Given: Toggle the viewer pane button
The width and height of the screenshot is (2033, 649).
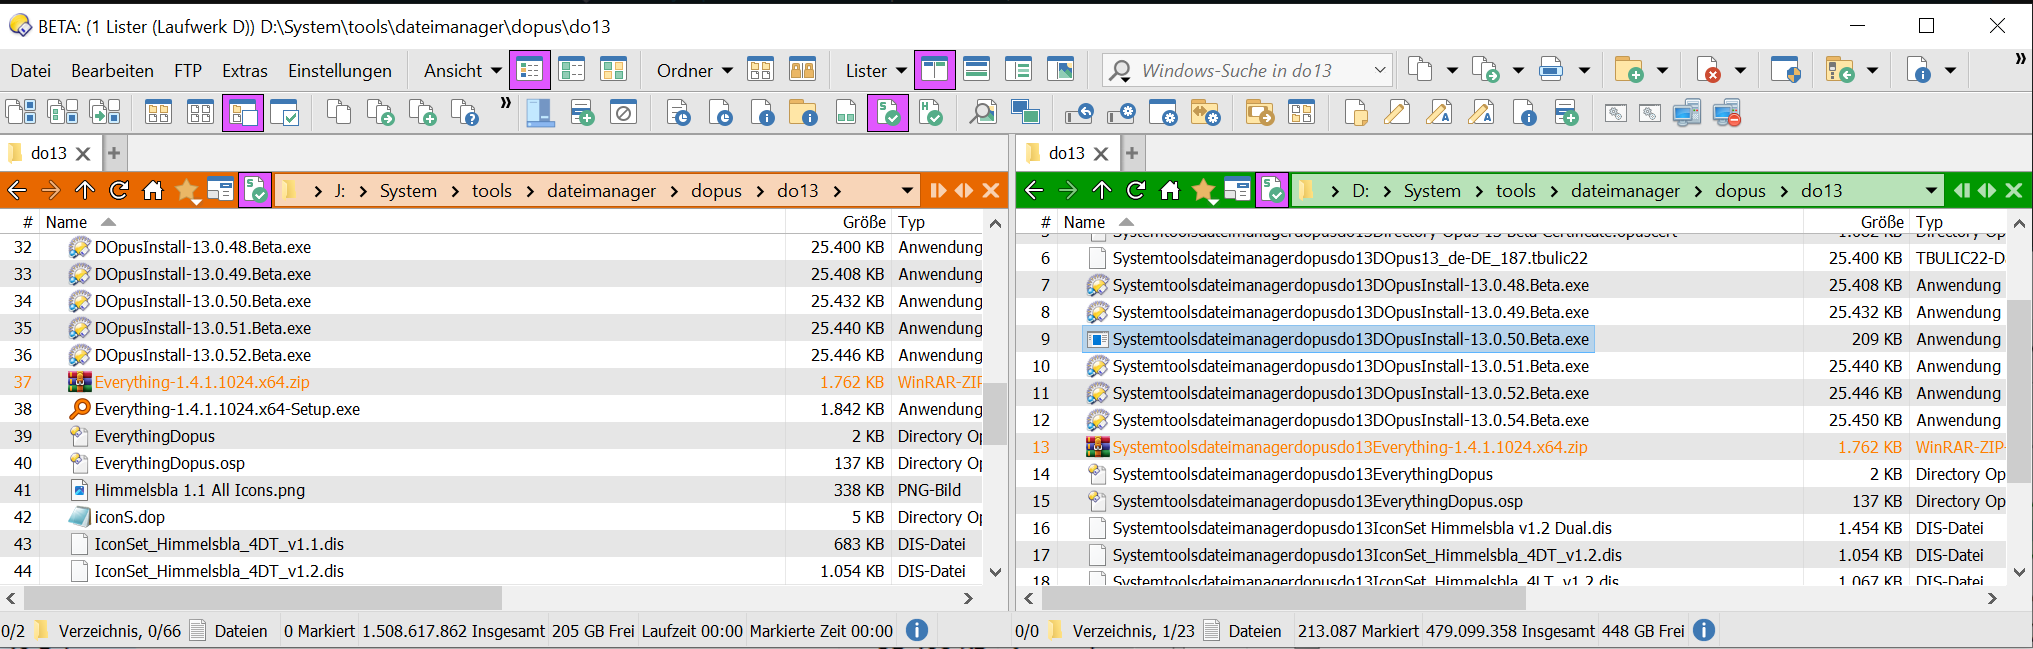Looking at the screenshot, I should point(1060,70).
